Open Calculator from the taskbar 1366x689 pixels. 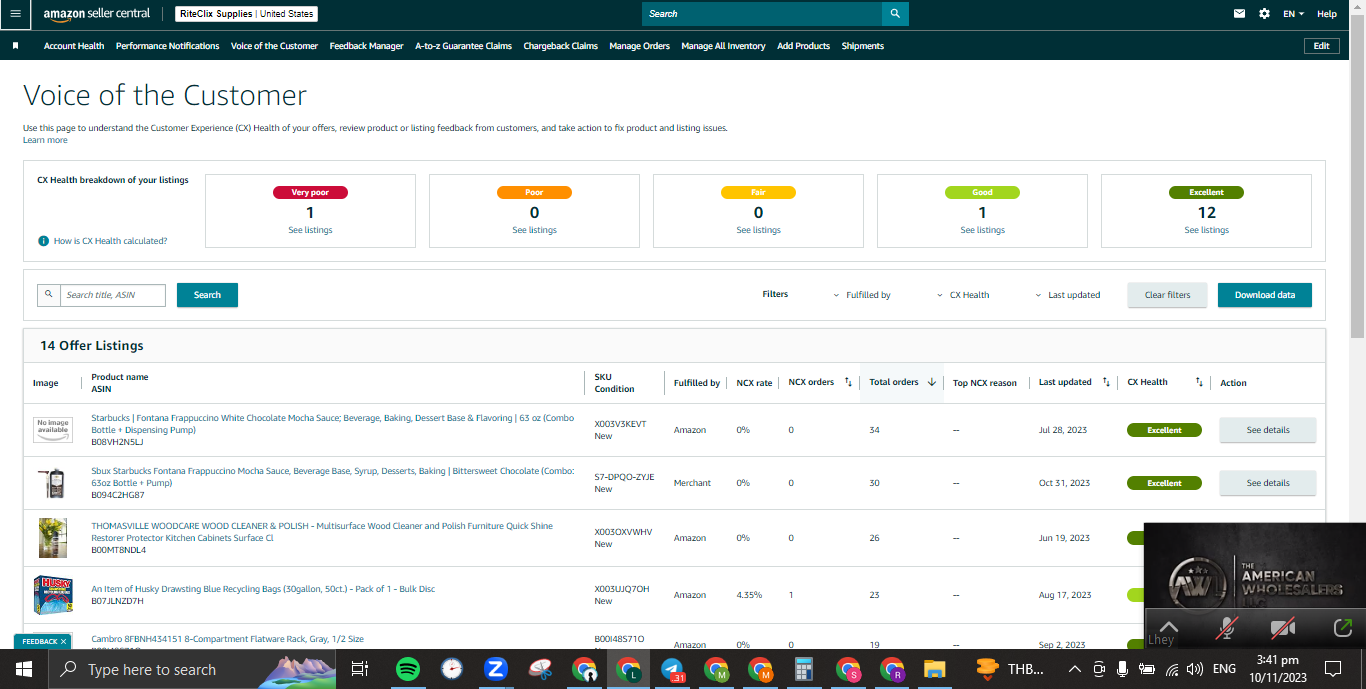tap(803, 669)
